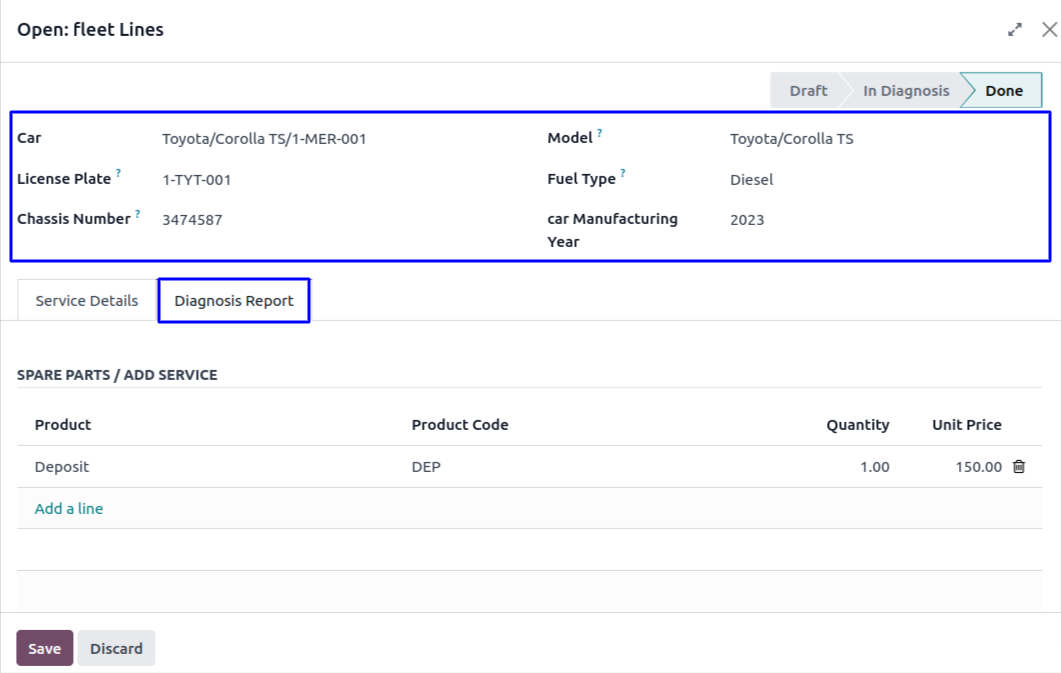This screenshot has width=1061, height=673.
Task: Expand the dialog to full screen
Action: coord(1015,30)
